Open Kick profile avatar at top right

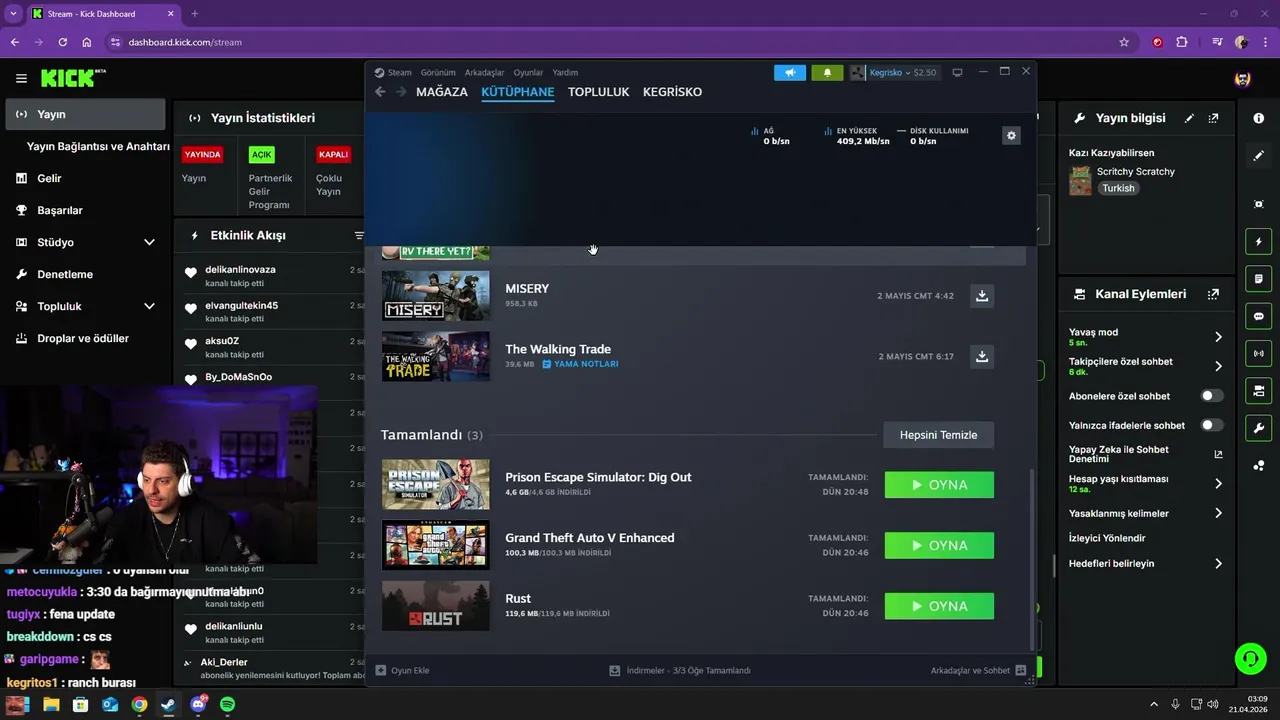pos(1243,79)
